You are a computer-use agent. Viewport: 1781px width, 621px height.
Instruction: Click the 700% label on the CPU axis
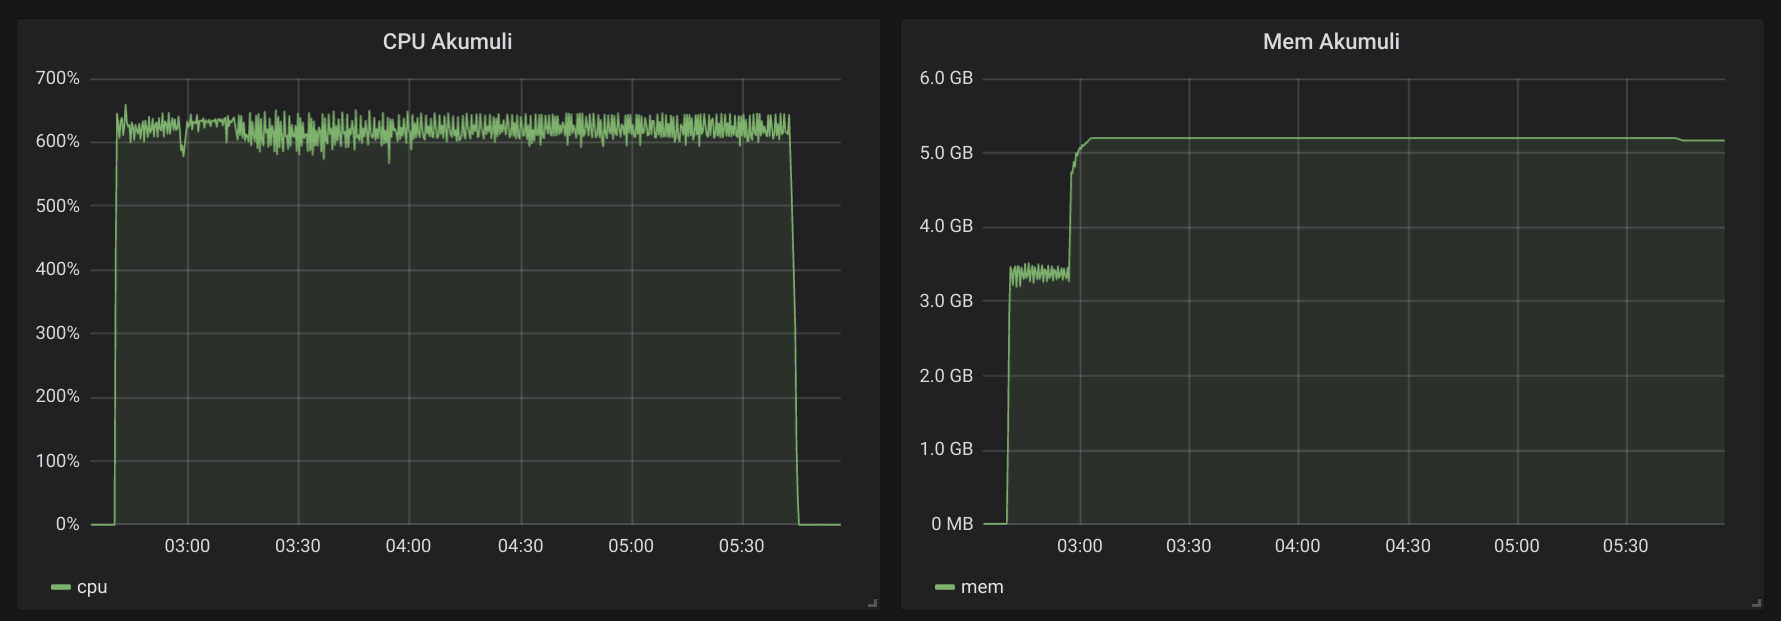point(58,78)
